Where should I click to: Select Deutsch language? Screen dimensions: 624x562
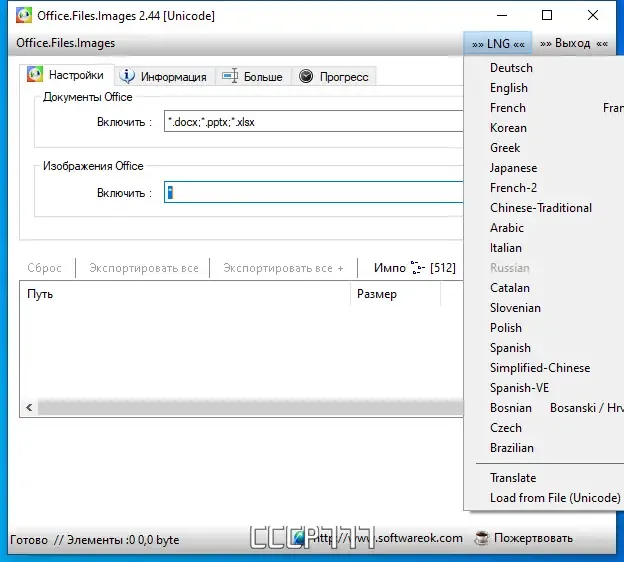511,68
